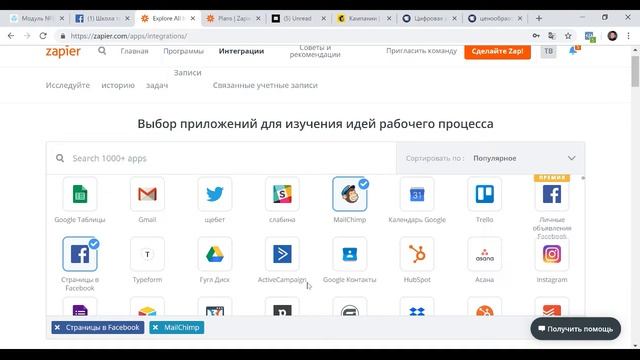
Task: Select the Google Таблицы app icon
Action: [80, 194]
